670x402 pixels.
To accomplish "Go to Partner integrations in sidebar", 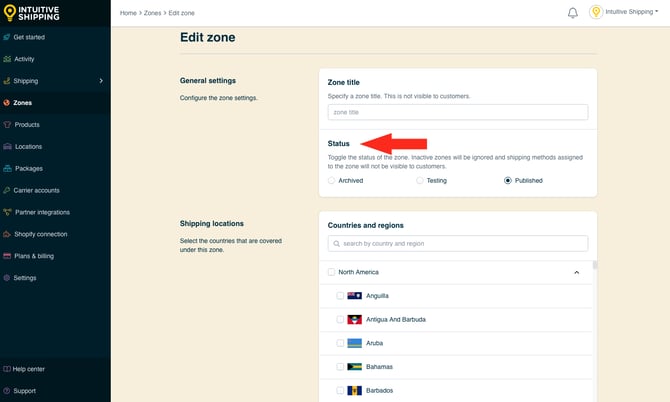I will tap(41, 212).
